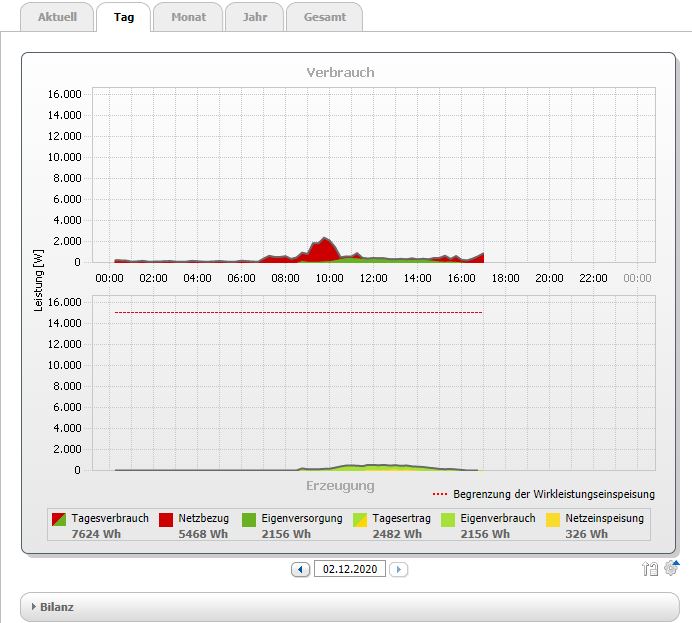Click the Verbrauch chart title
This screenshot has height=623, width=692.
[340, 72]
